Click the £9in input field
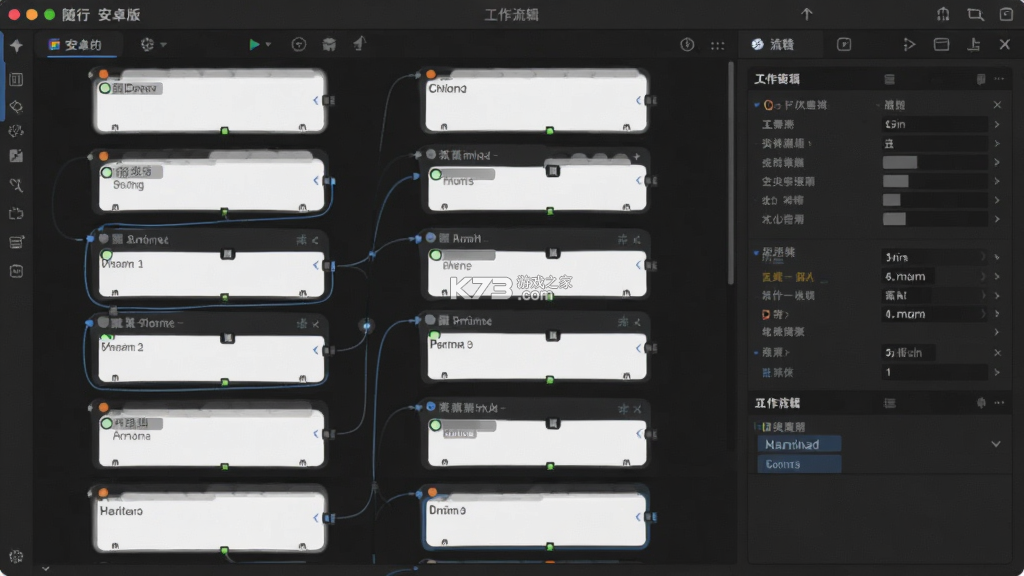This screenshot has height=576, width=1024. click(x=934, y=124)
